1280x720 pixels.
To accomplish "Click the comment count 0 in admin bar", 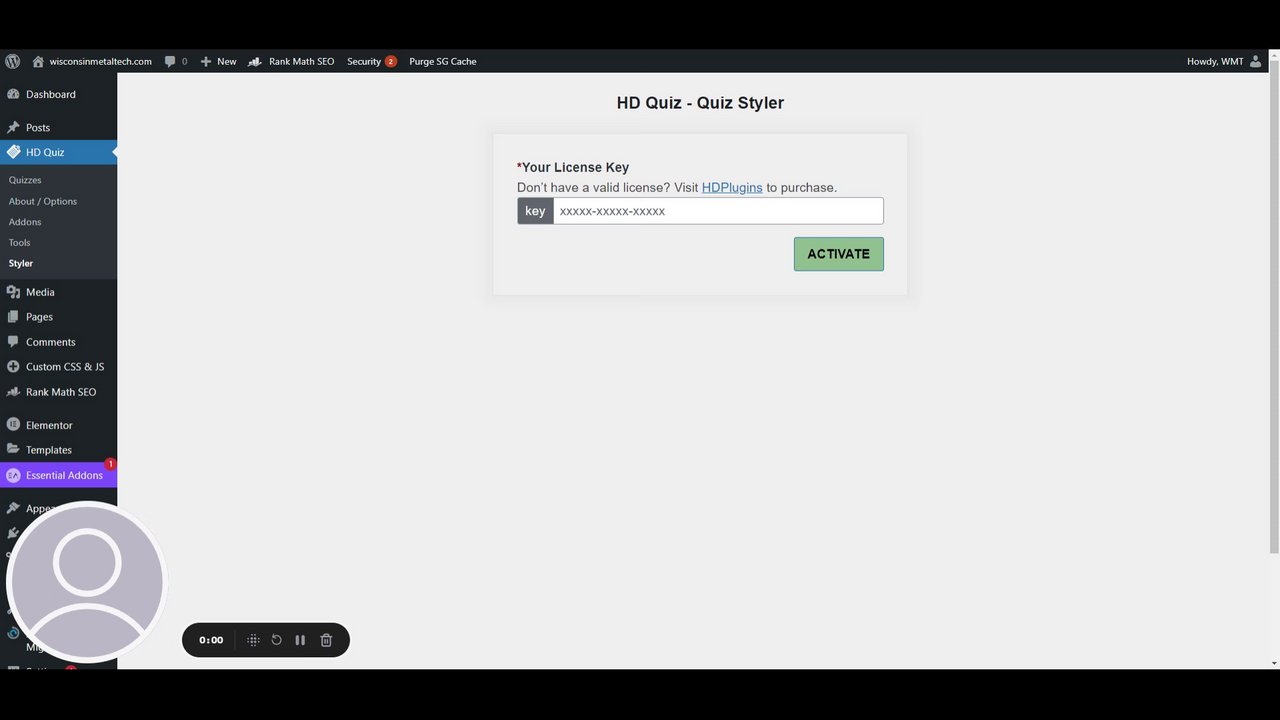I will pos(184,61).
